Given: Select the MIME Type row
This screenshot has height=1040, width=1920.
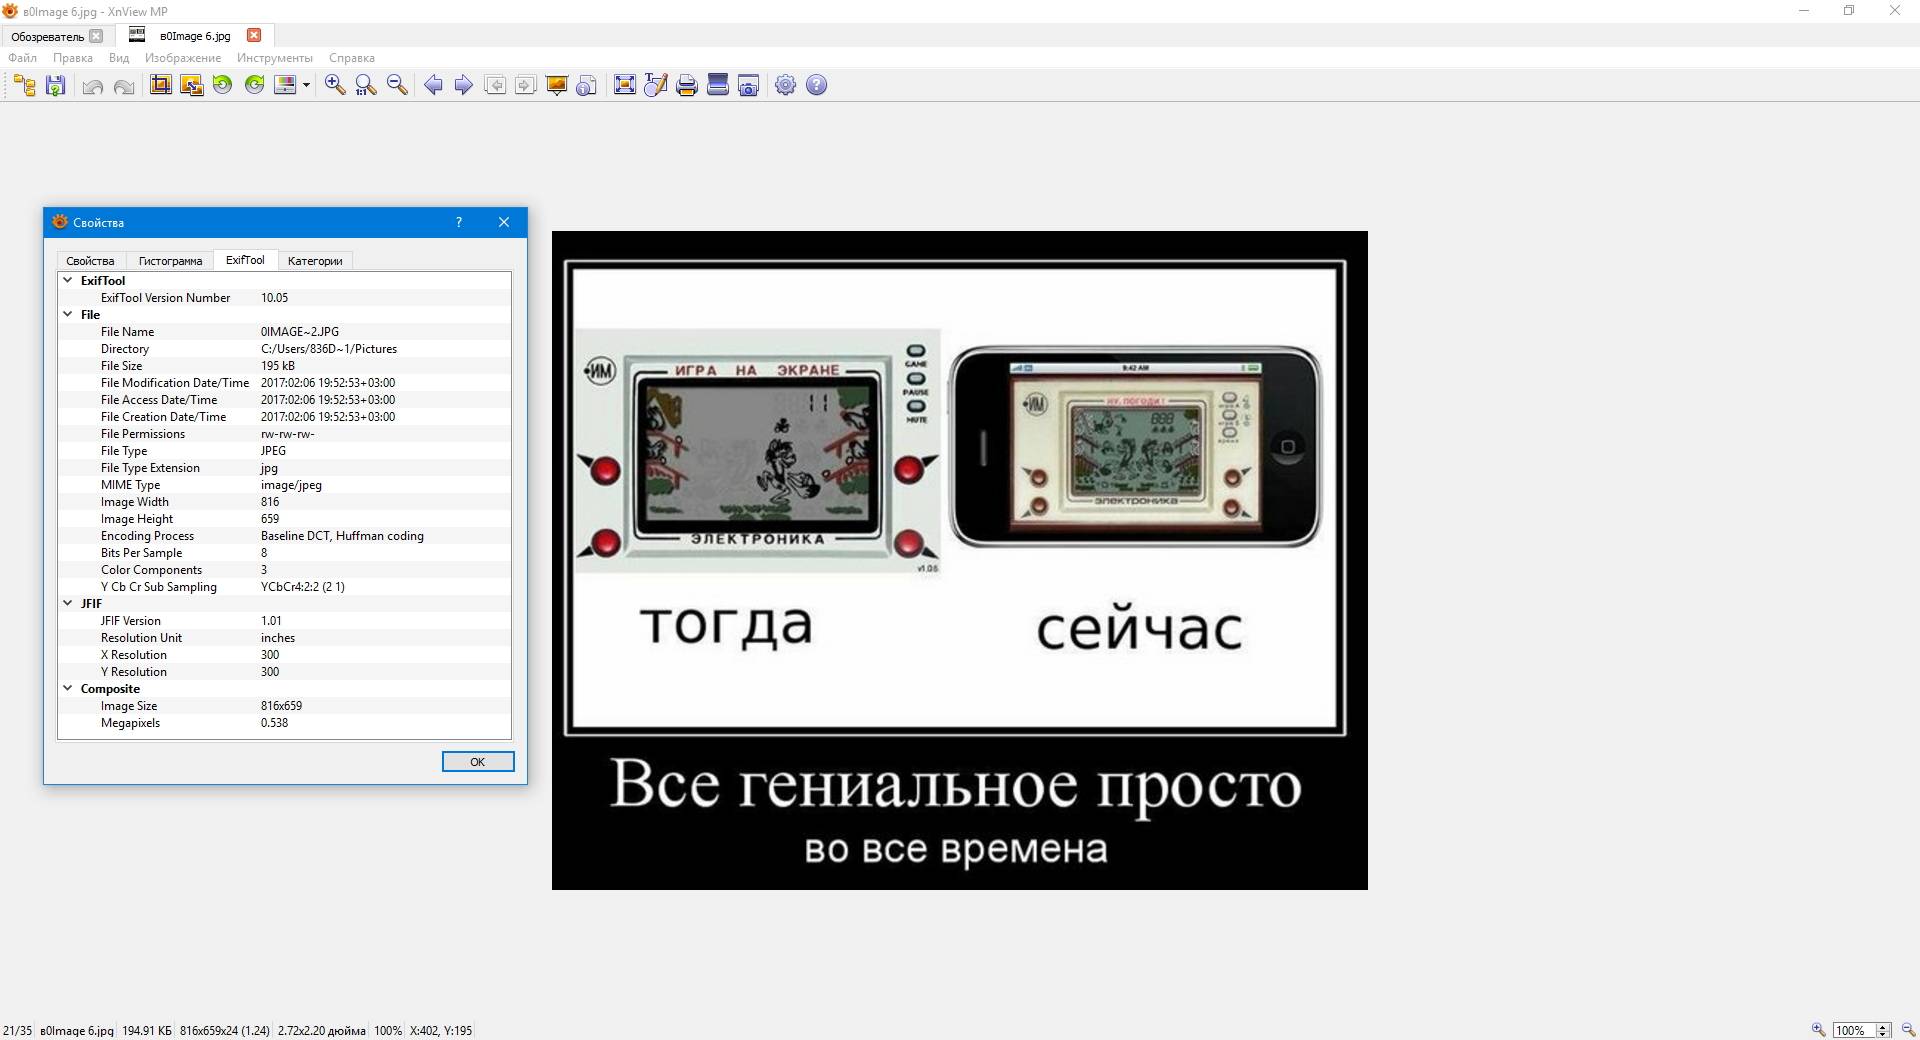Looking at the screenshot, I should pyautogui.click(x=284, y=485).
